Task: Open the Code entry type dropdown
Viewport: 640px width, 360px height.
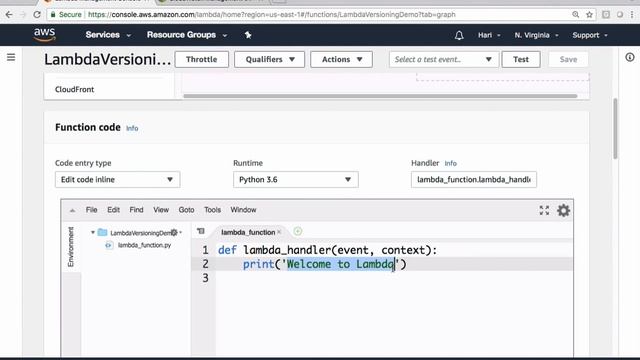Action: (x=118, y=180)
